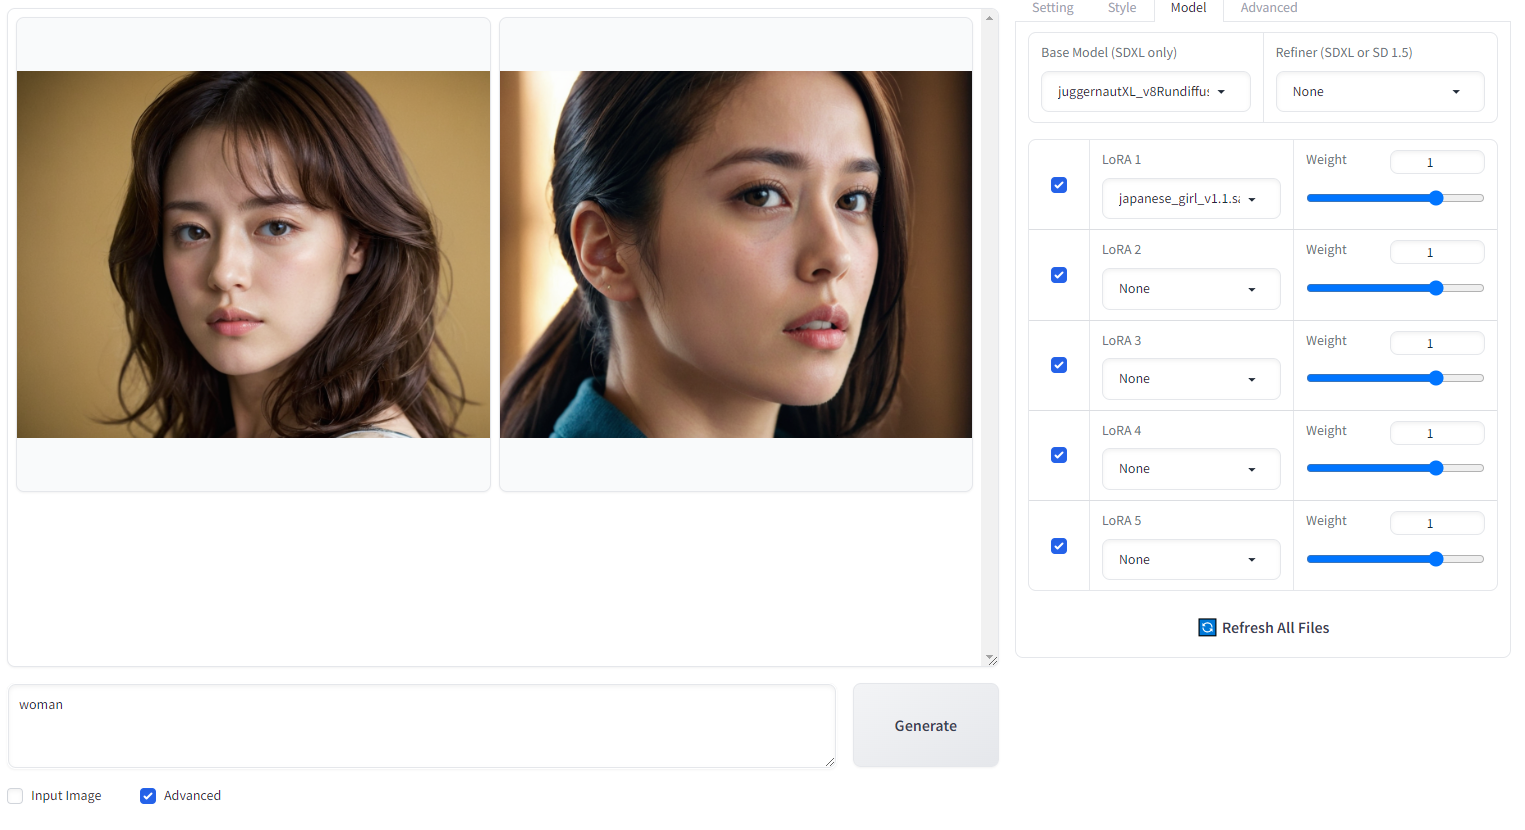This screenshot has height=830, width=1525.
Task: Uncheck the LoRA 3 enable box
Action: click(x=1059, y=365)
